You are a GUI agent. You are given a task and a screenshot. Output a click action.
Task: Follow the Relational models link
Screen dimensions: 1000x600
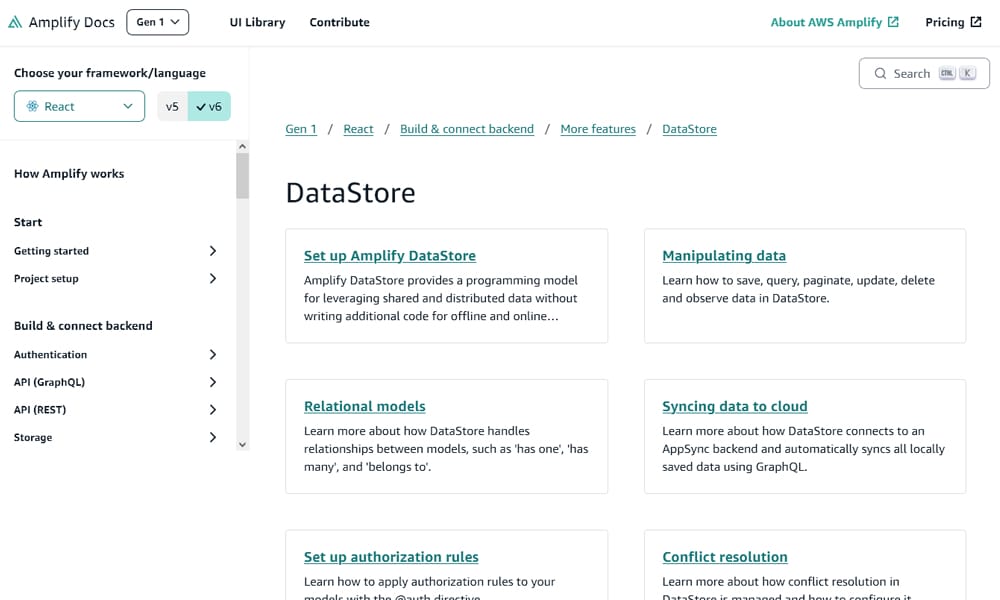click(364, 406)
